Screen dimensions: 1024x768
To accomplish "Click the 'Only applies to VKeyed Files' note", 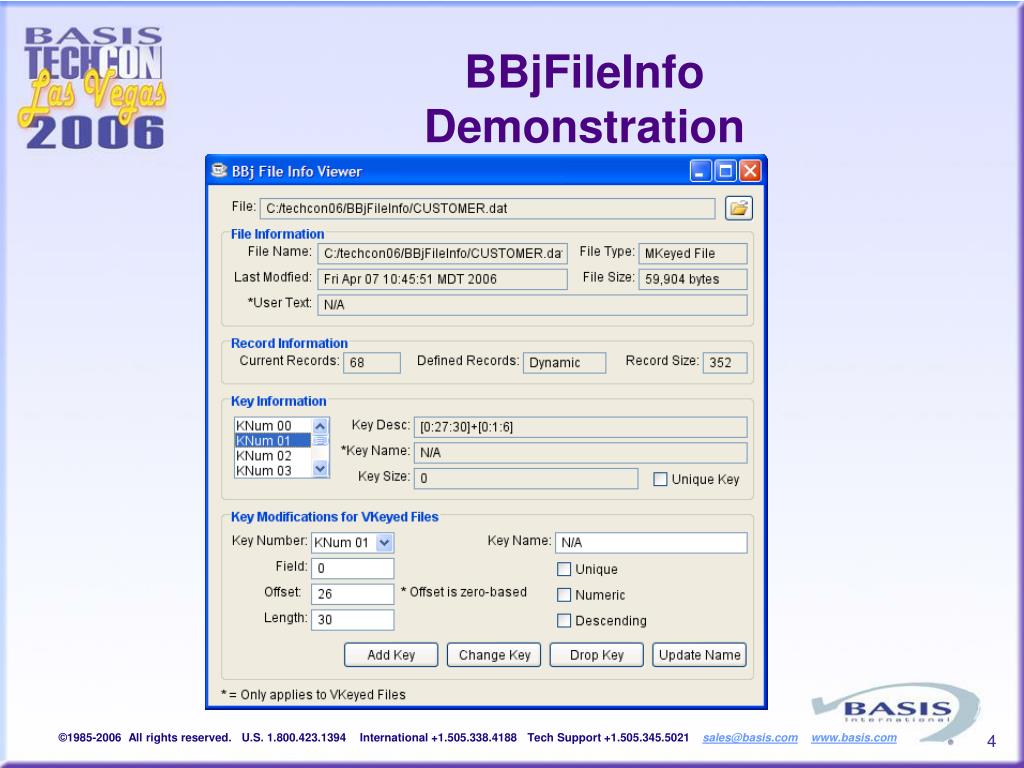I will coord(313,694).
